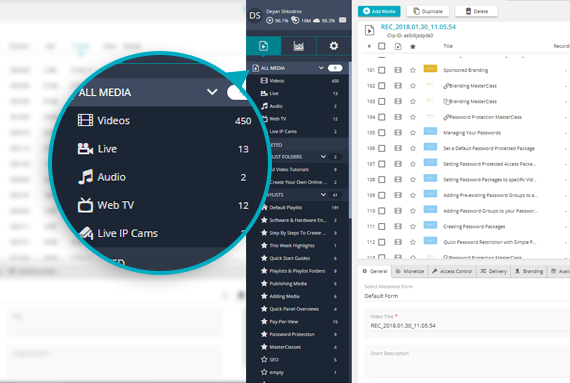Image resolution: width=570 pixels, height=383 pixels.
Task: Click the Duplicate button
Action: click(x=428, y=11)
